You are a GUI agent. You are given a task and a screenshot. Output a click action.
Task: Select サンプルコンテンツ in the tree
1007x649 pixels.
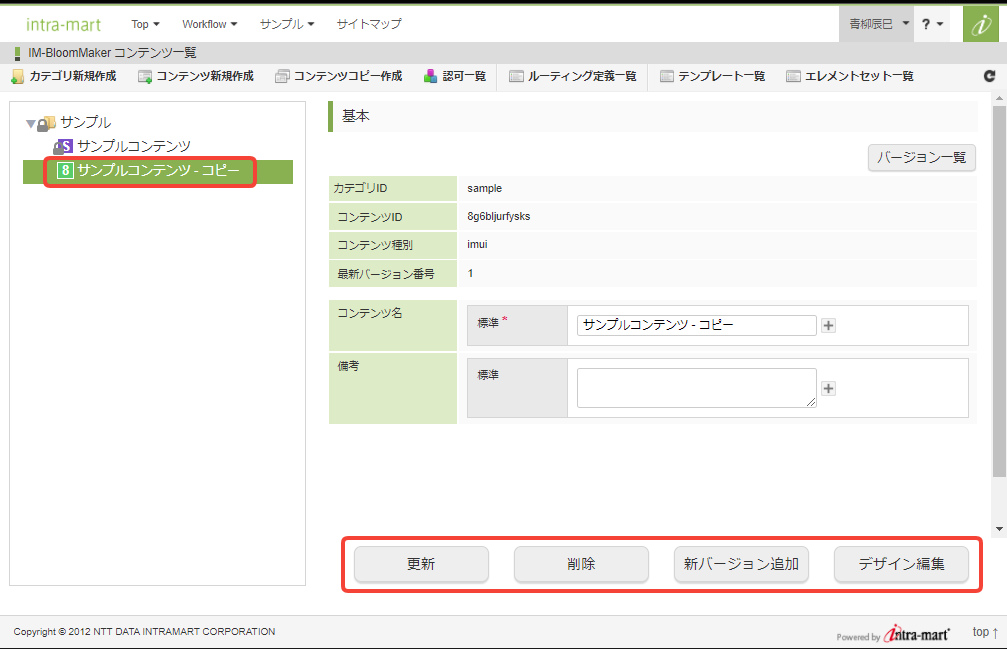pos(134,146)
